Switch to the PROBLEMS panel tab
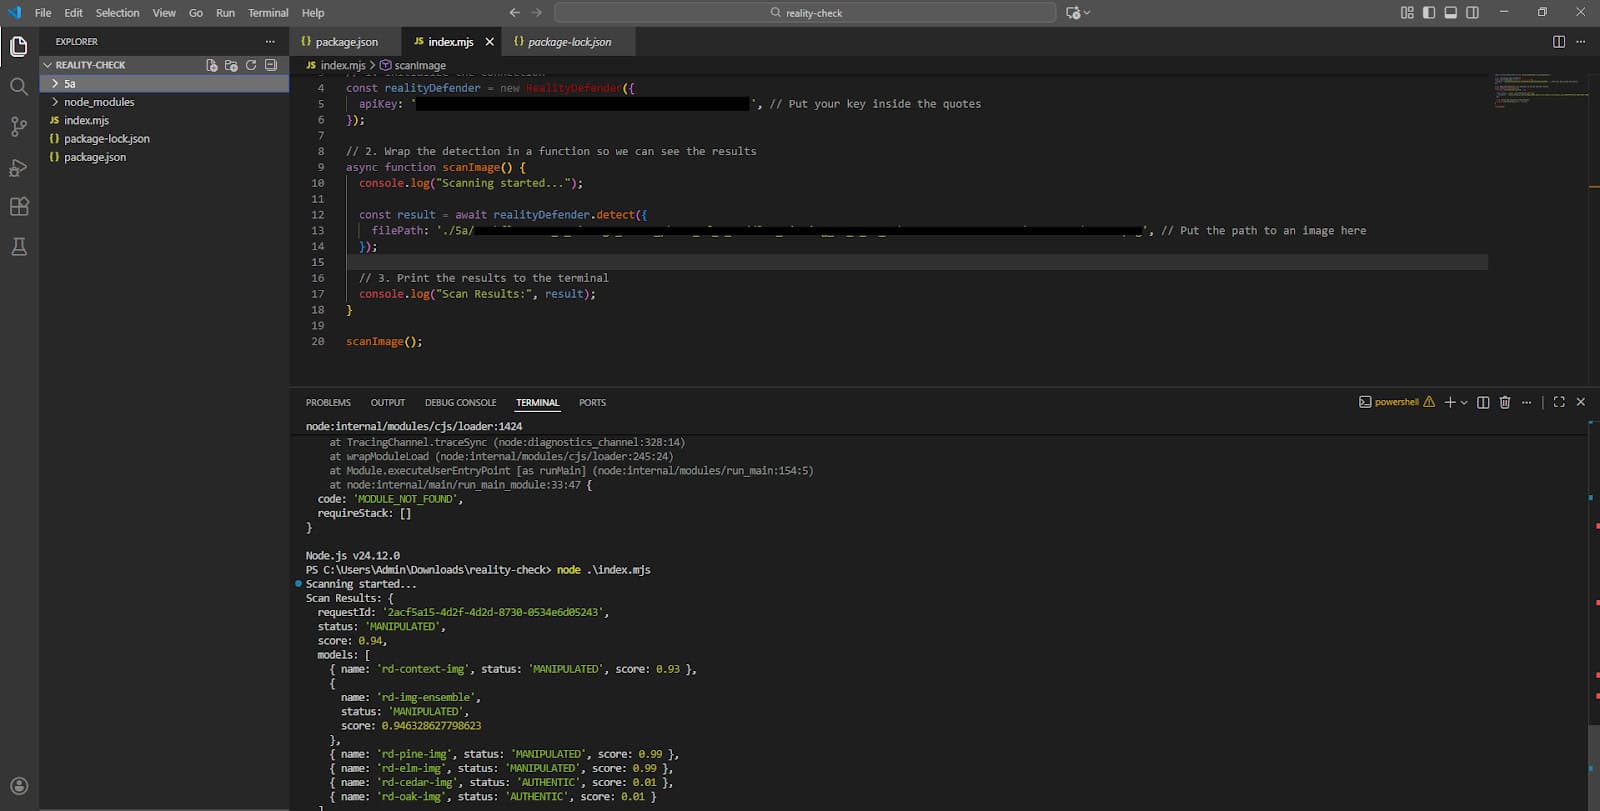This screenshot has width=1600, height=811. (328, 403)
